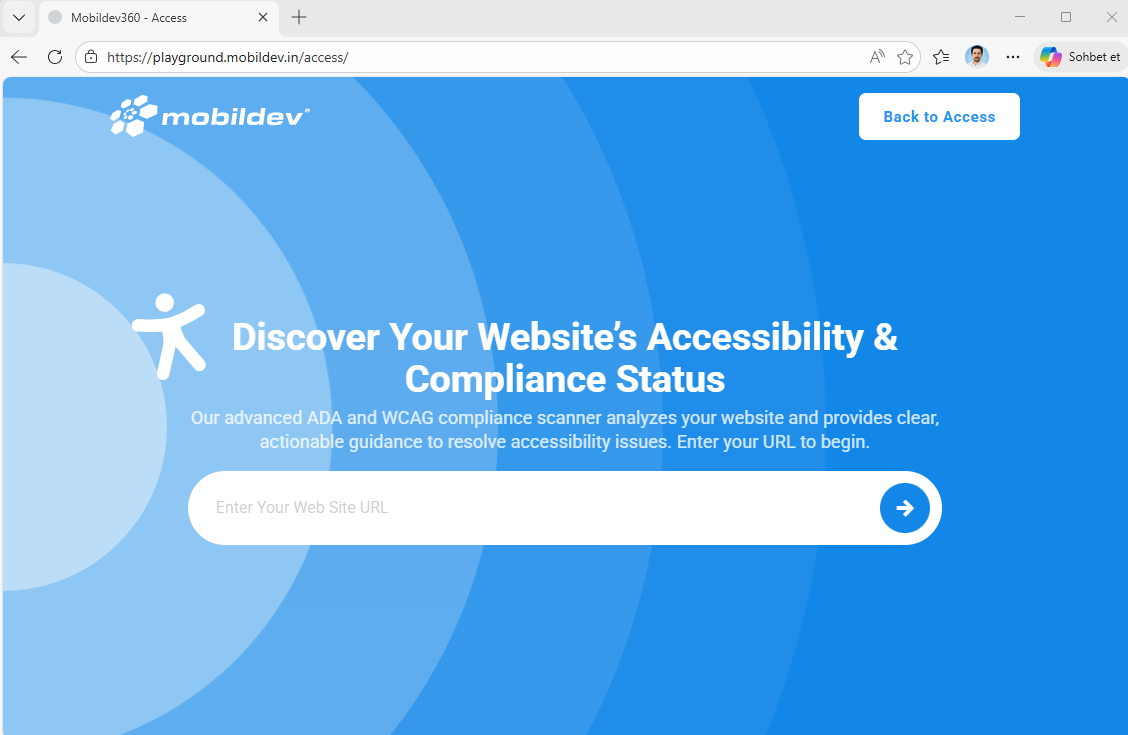
Task: Open browser profile avatar
Action: tap(976, 57)
